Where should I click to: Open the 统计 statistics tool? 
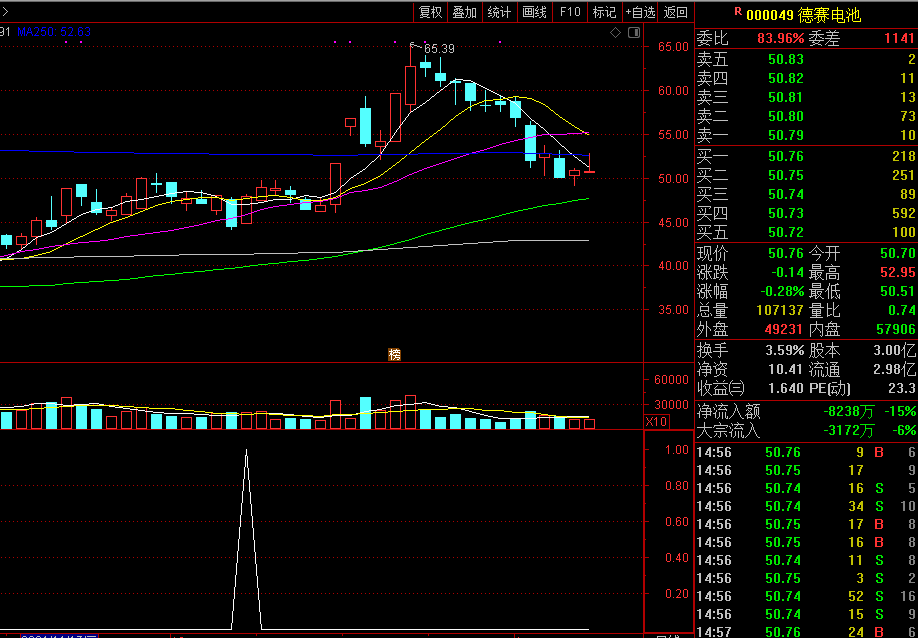click(x=499, y=12)
